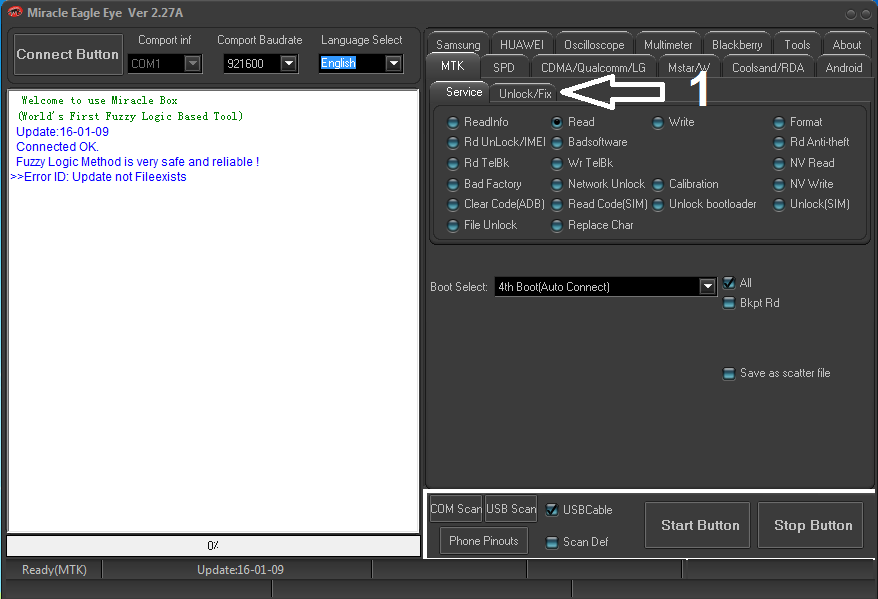Click the Connect Button

68,54
